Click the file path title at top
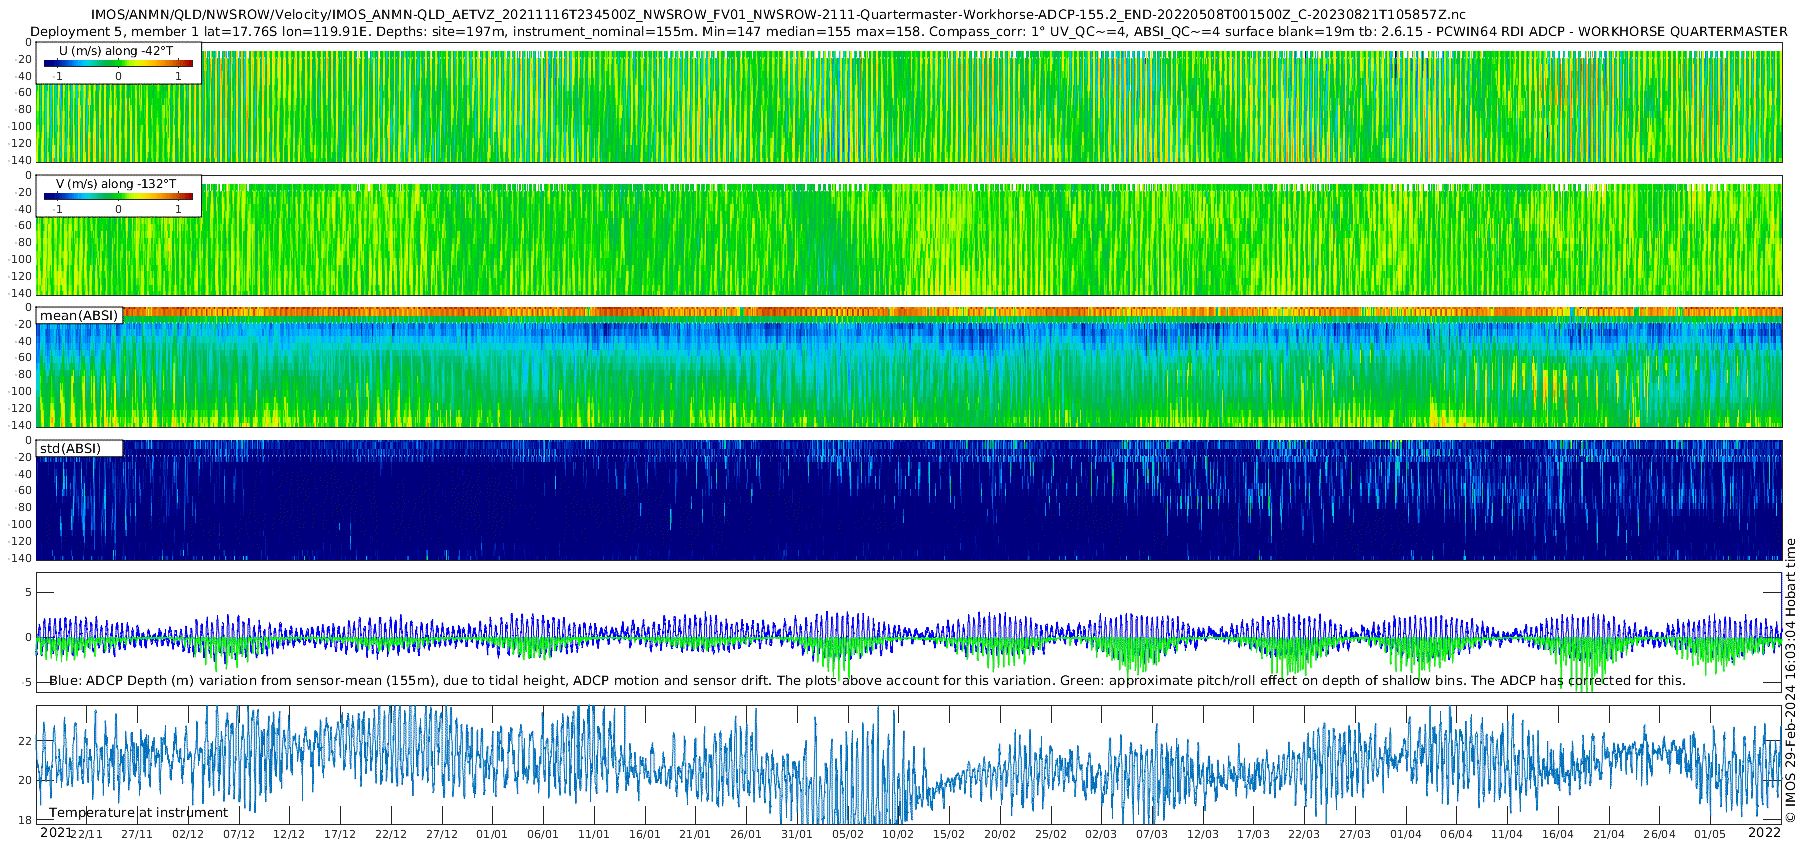 click(778, 14)
